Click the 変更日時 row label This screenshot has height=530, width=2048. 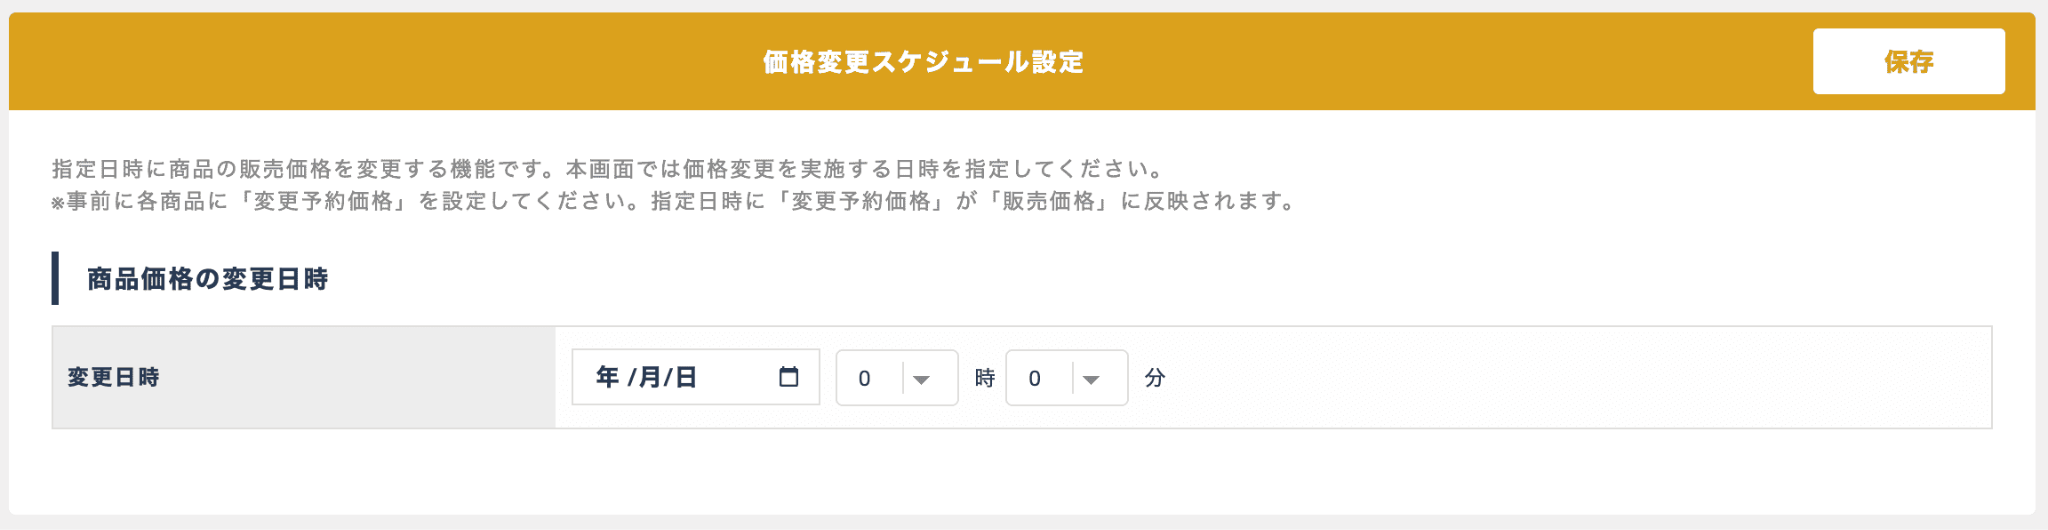tap(114, 378)
